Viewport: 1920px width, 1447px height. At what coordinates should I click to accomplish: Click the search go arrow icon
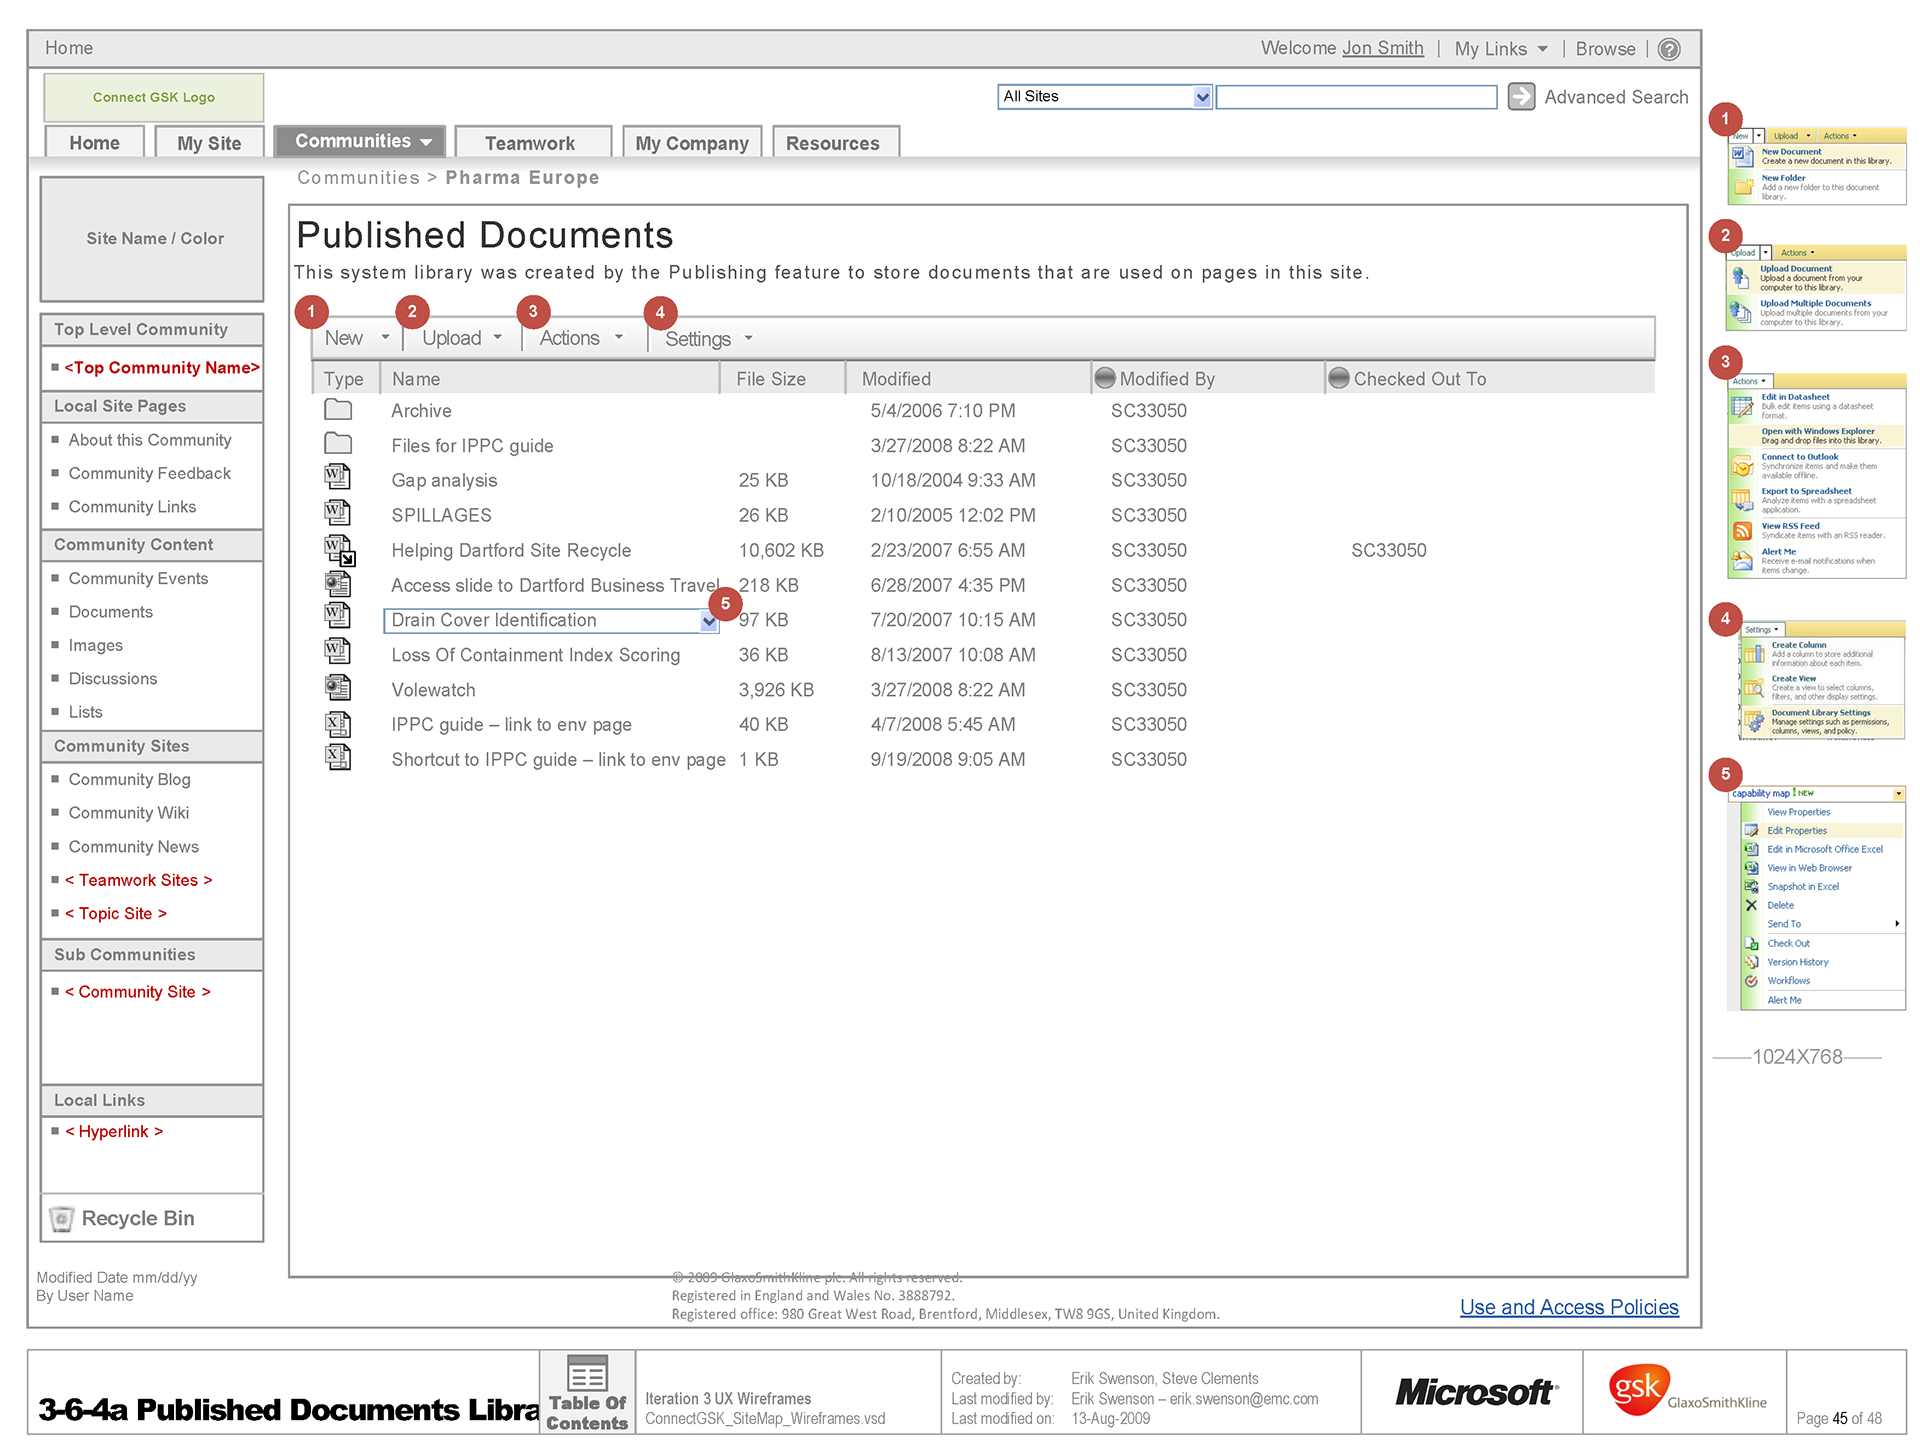(1521, 97)
